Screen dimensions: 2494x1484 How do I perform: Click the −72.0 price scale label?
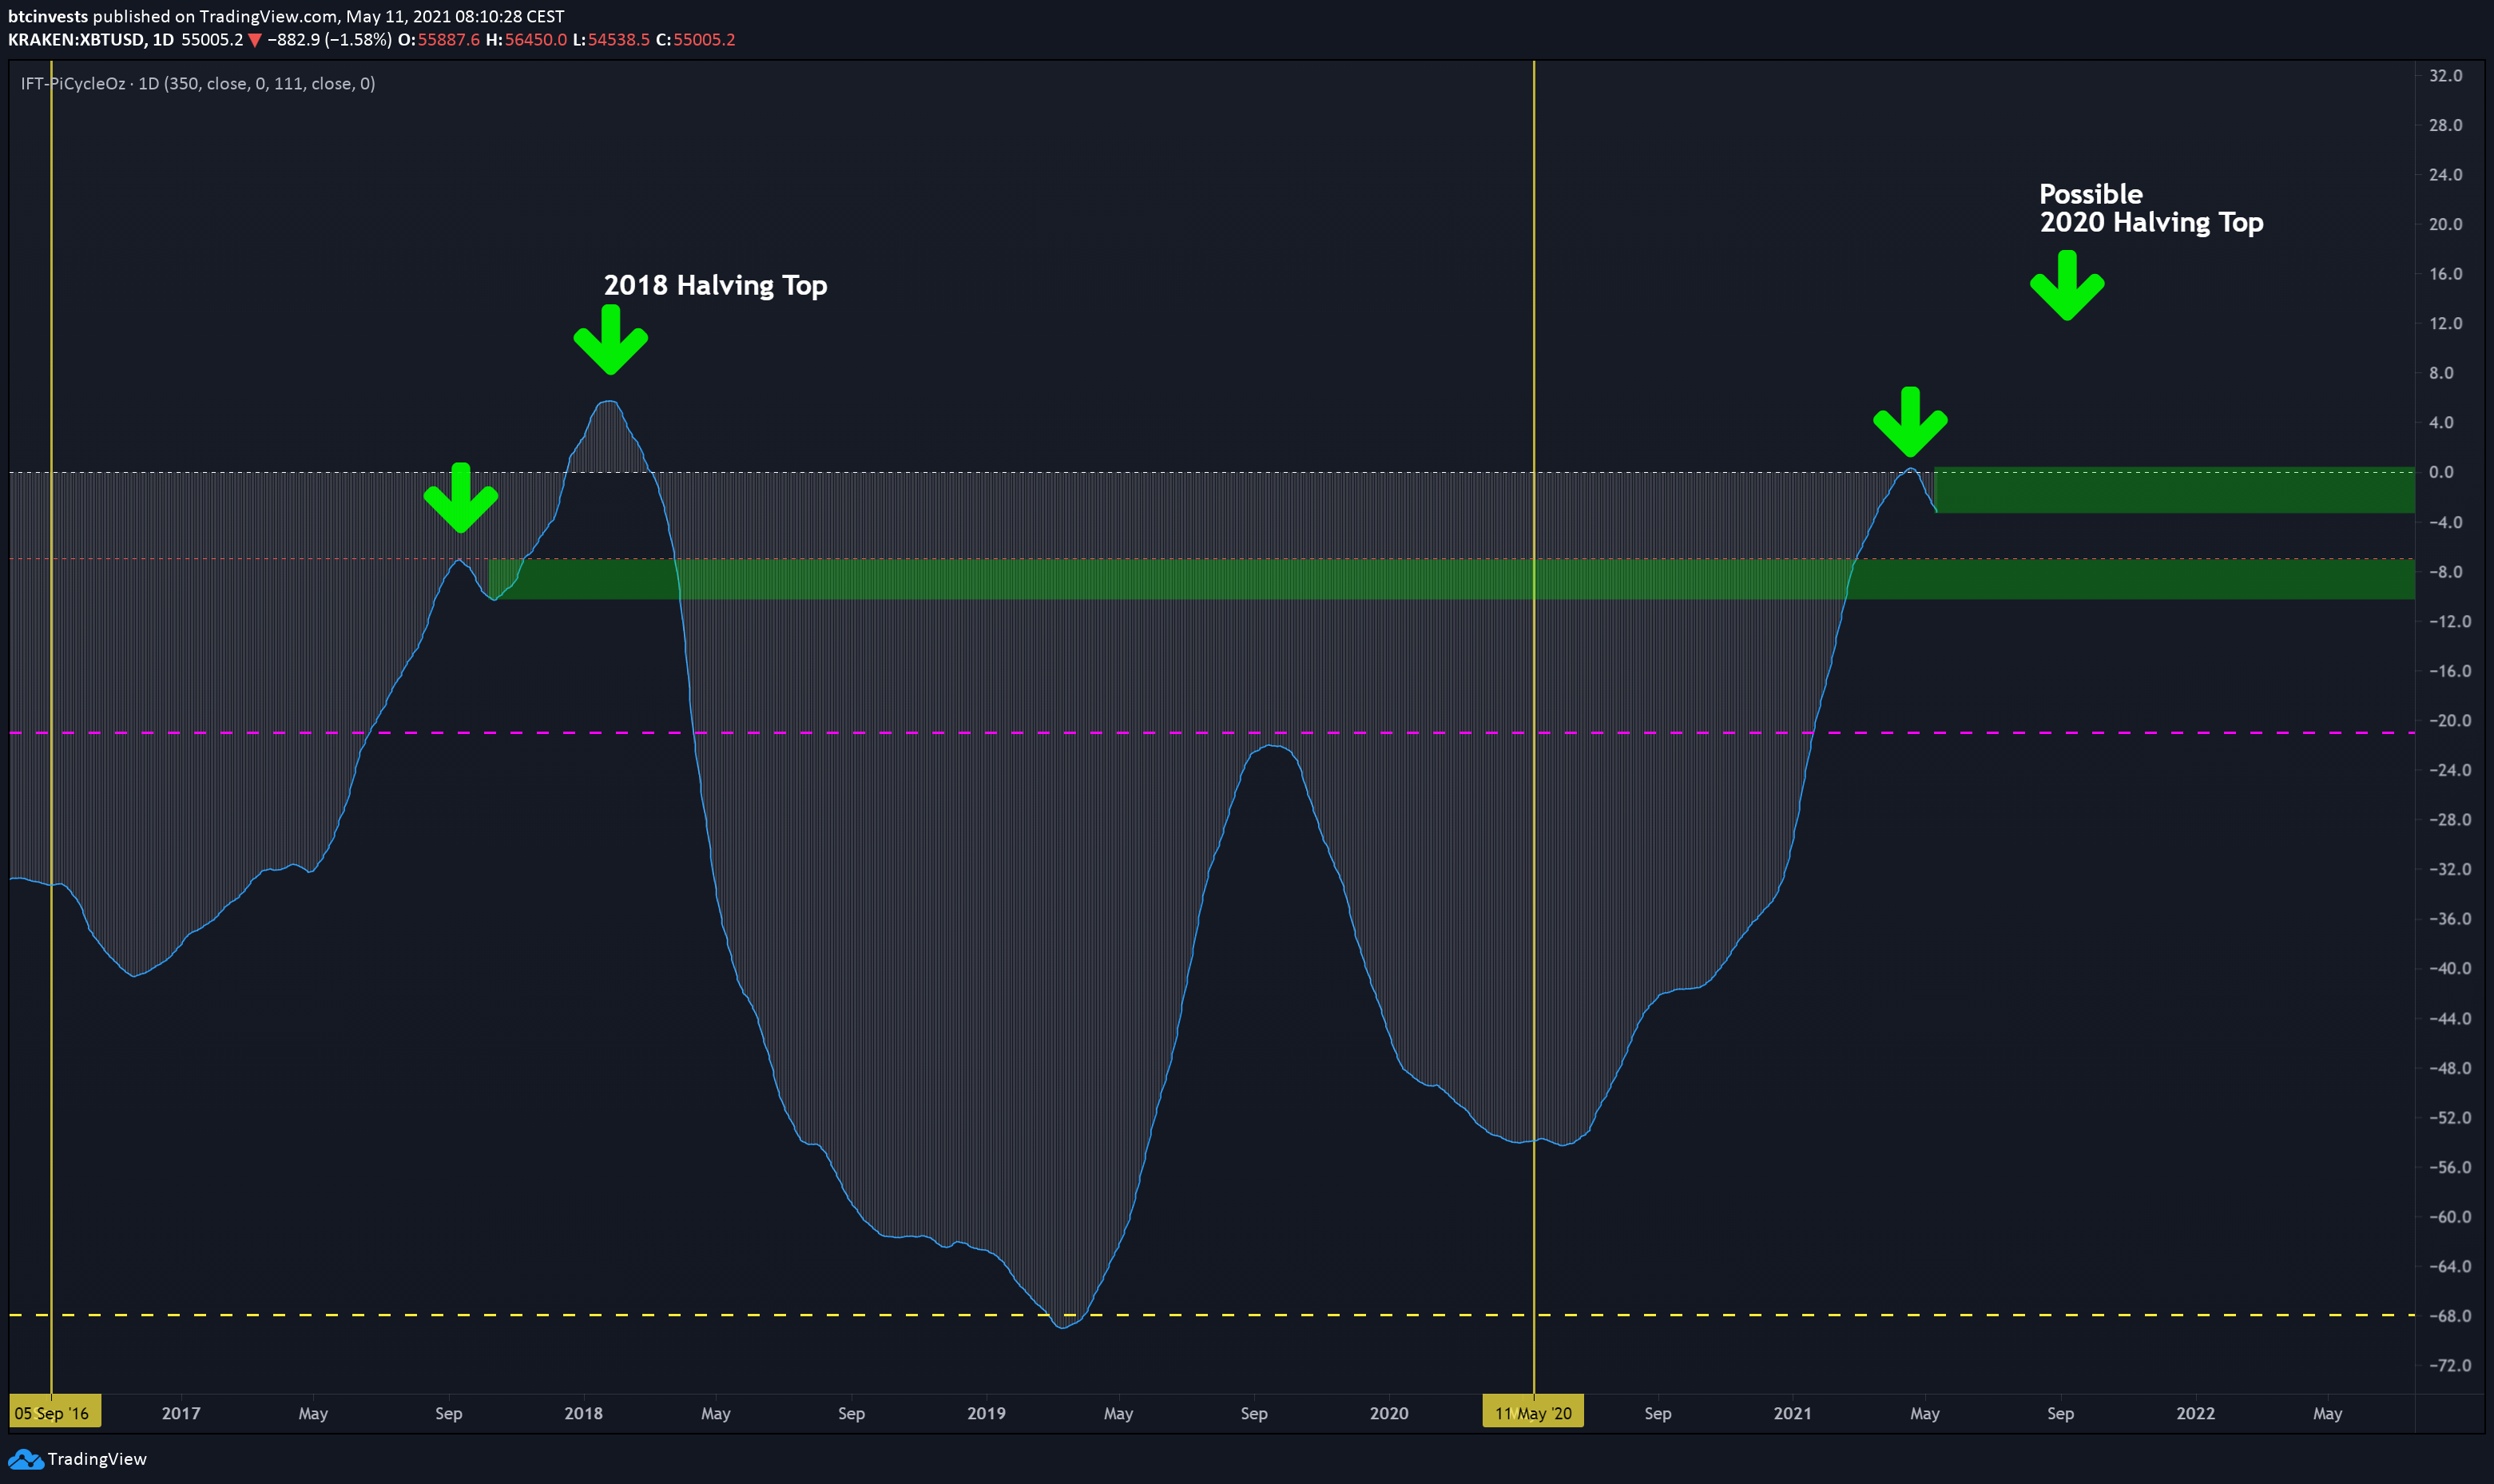[x=2450, y=1366]
